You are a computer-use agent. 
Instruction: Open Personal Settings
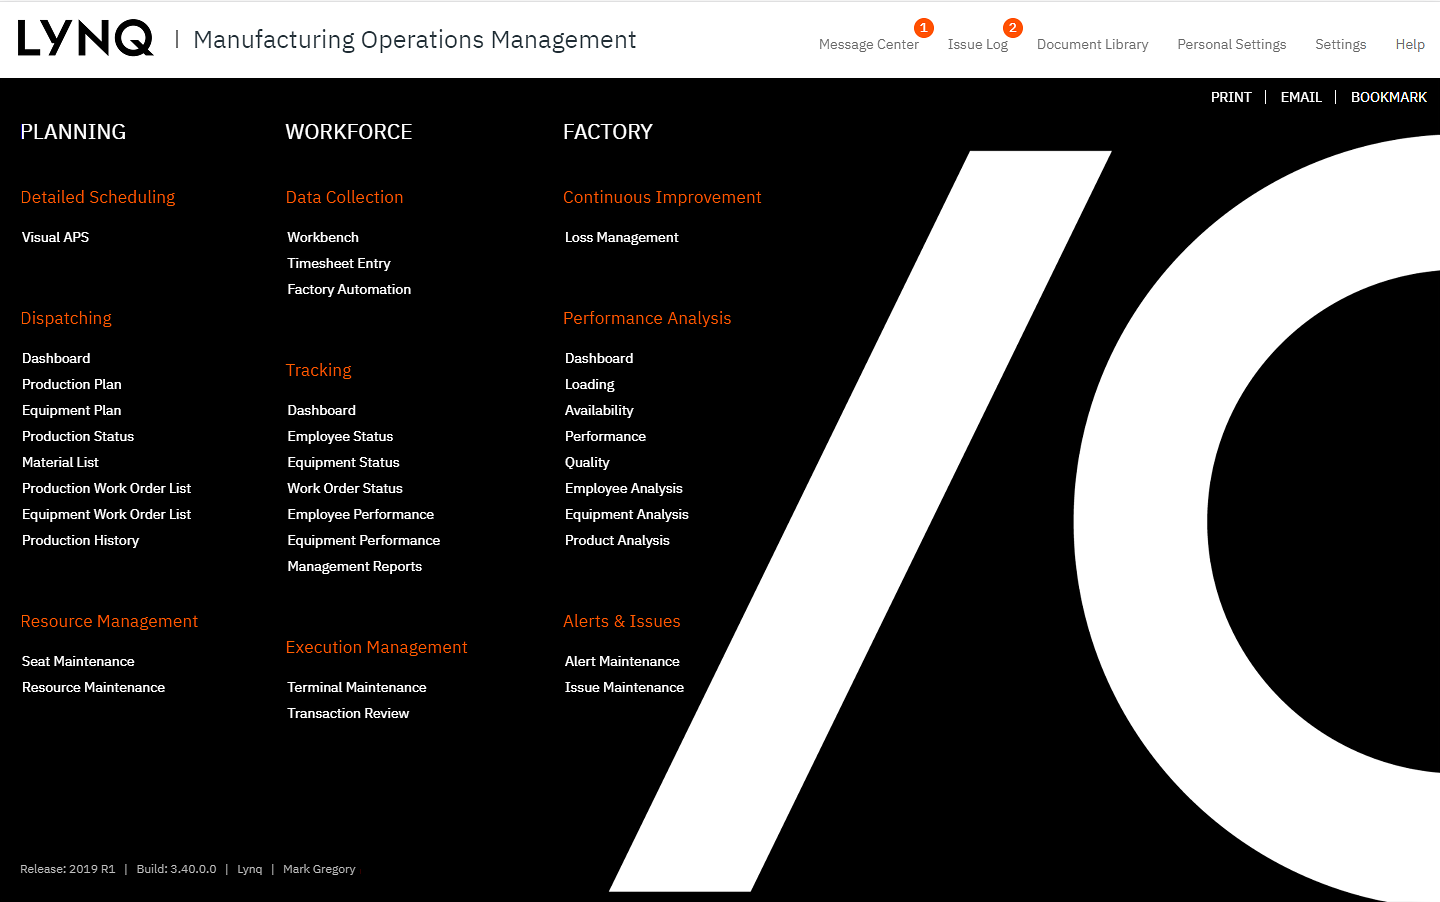point(1231,44)
